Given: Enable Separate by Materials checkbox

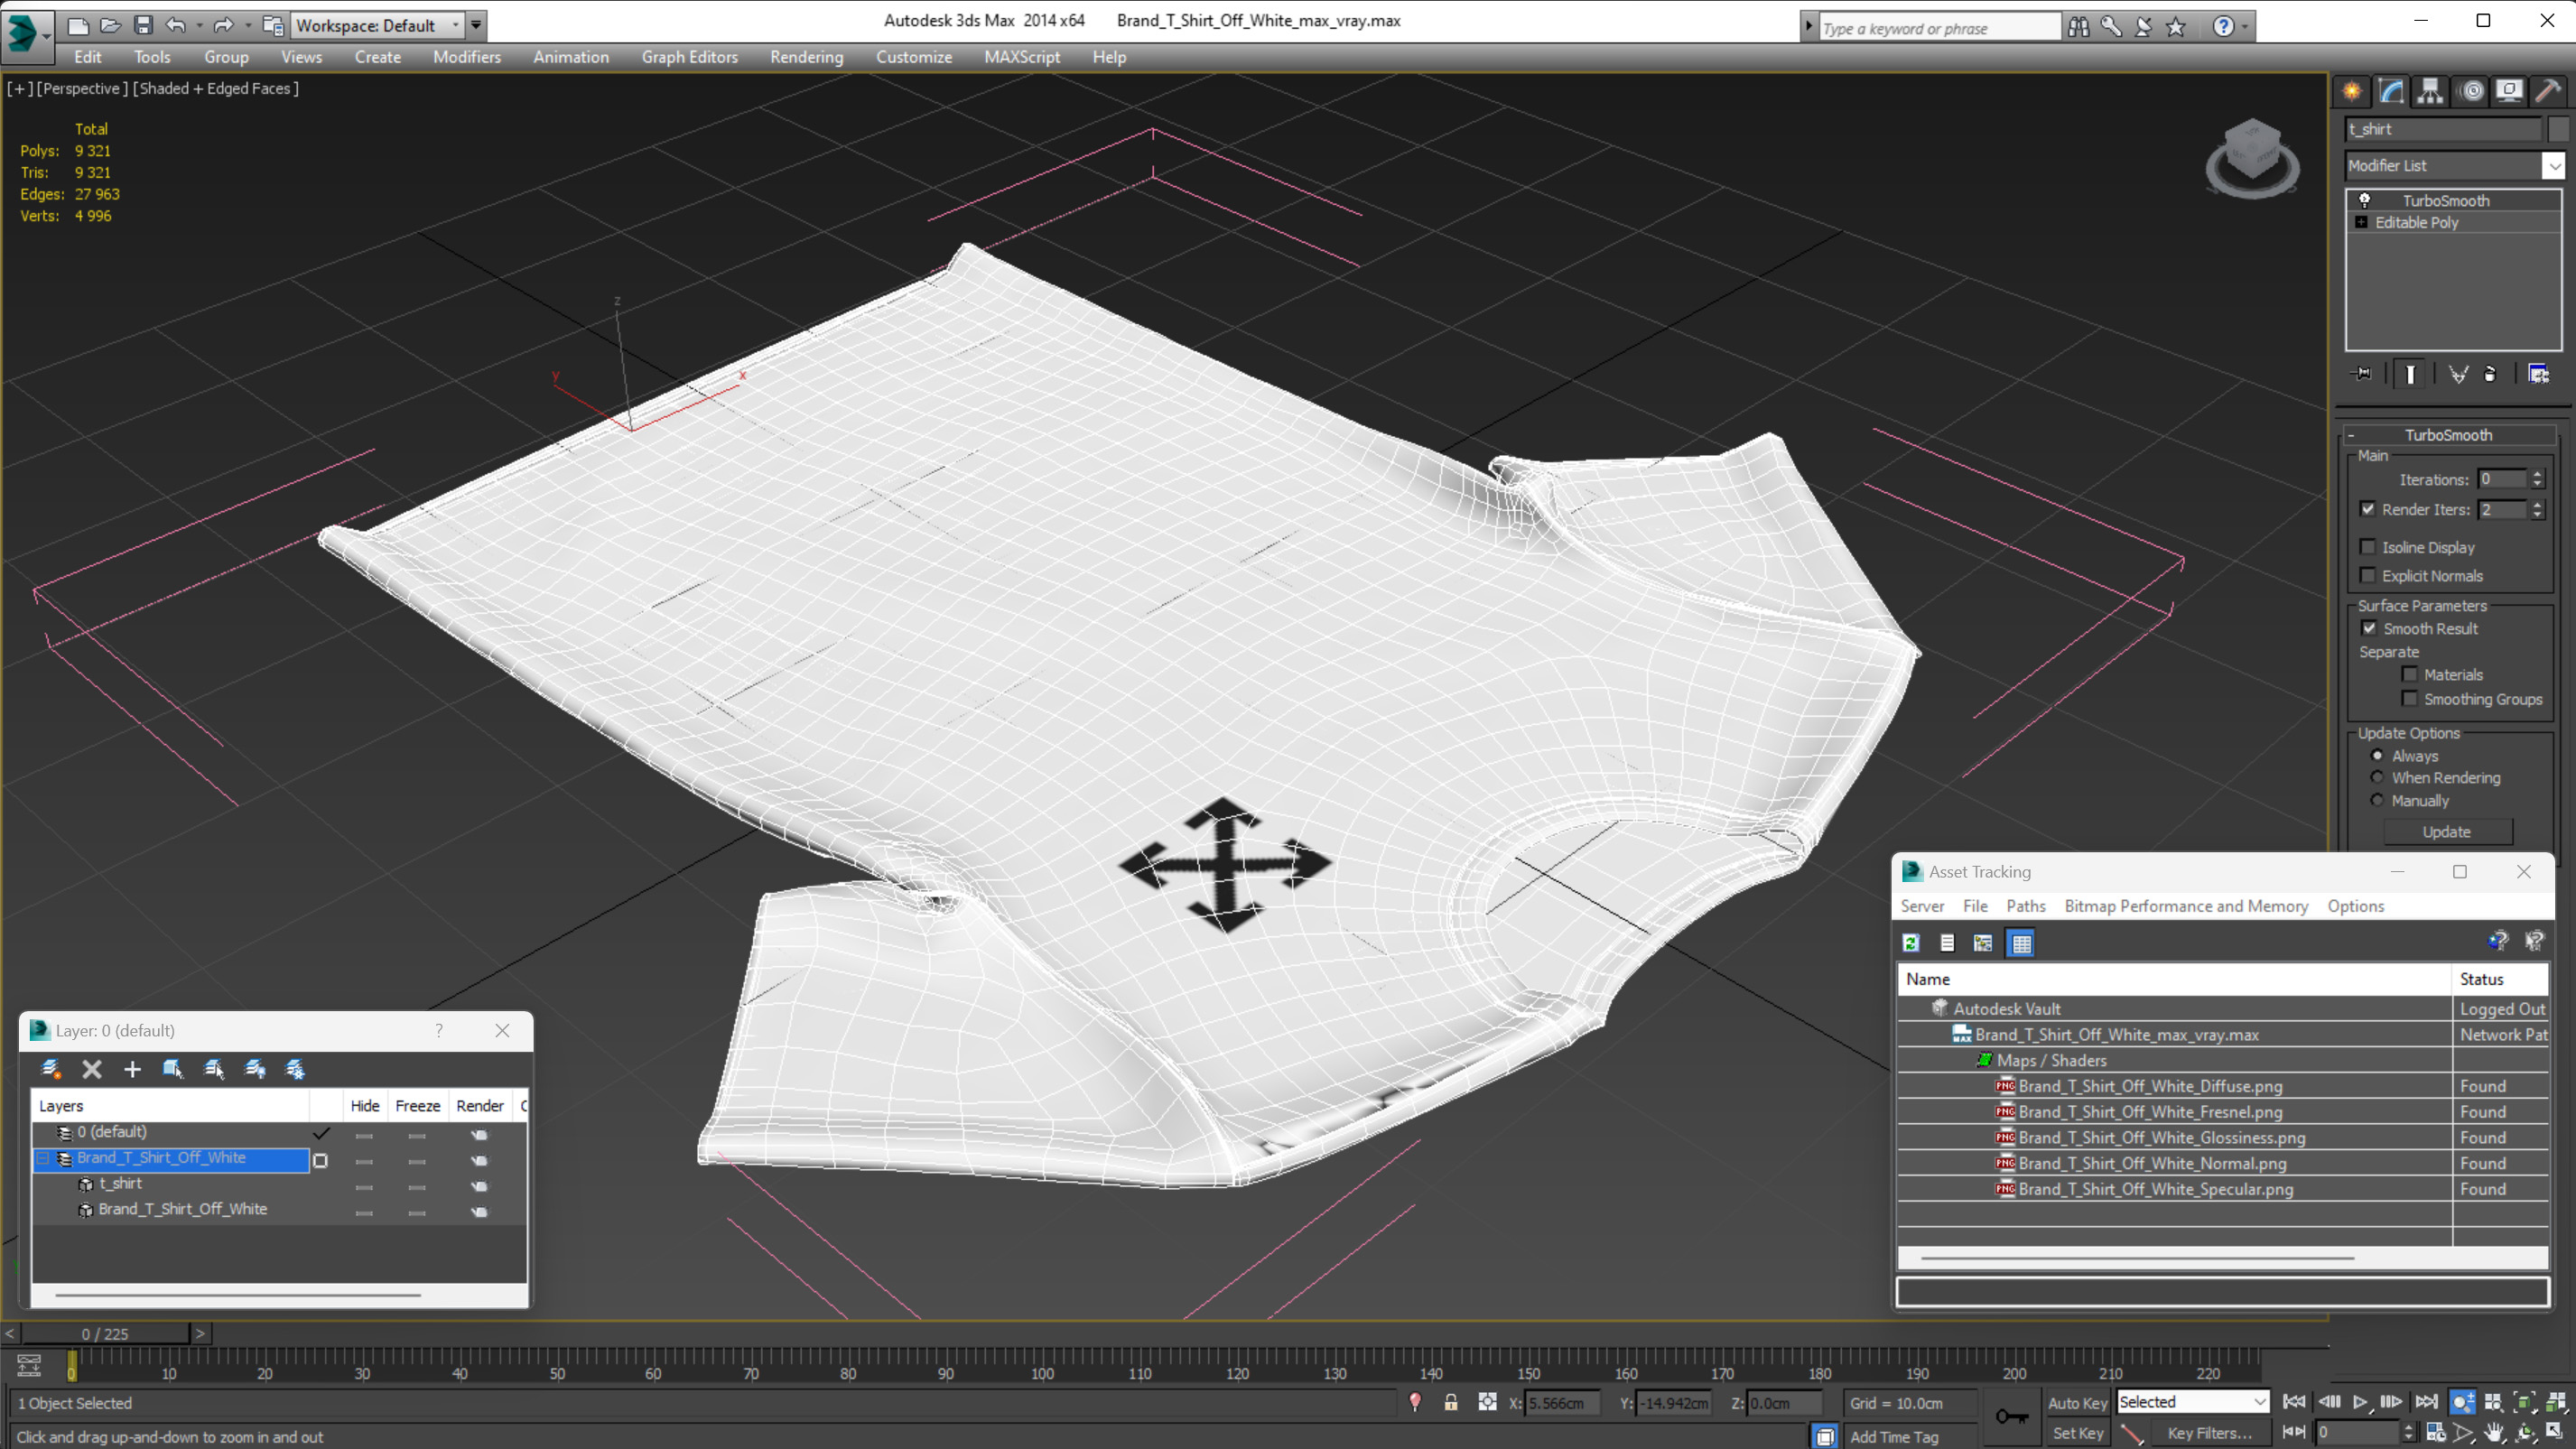Looking at the screenshot, I should (x=2410, y=674).
